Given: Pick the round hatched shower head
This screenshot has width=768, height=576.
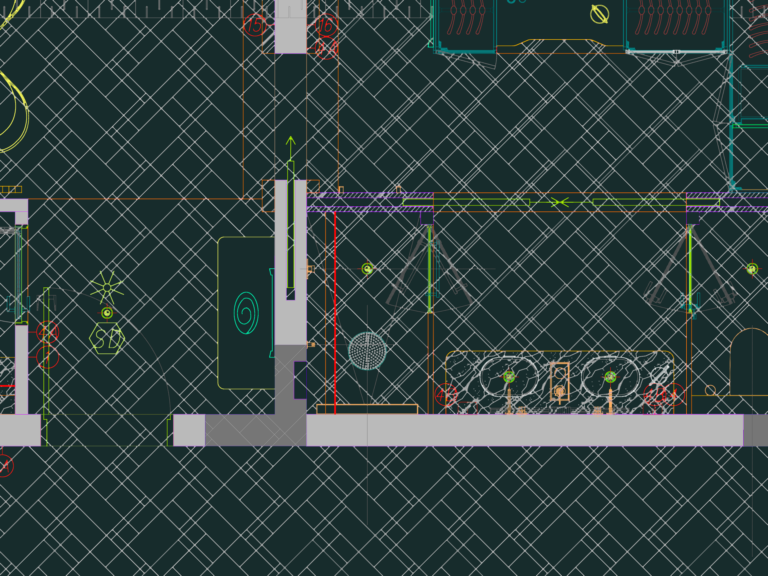Looking at the screenshot, I should coord(367,351).
